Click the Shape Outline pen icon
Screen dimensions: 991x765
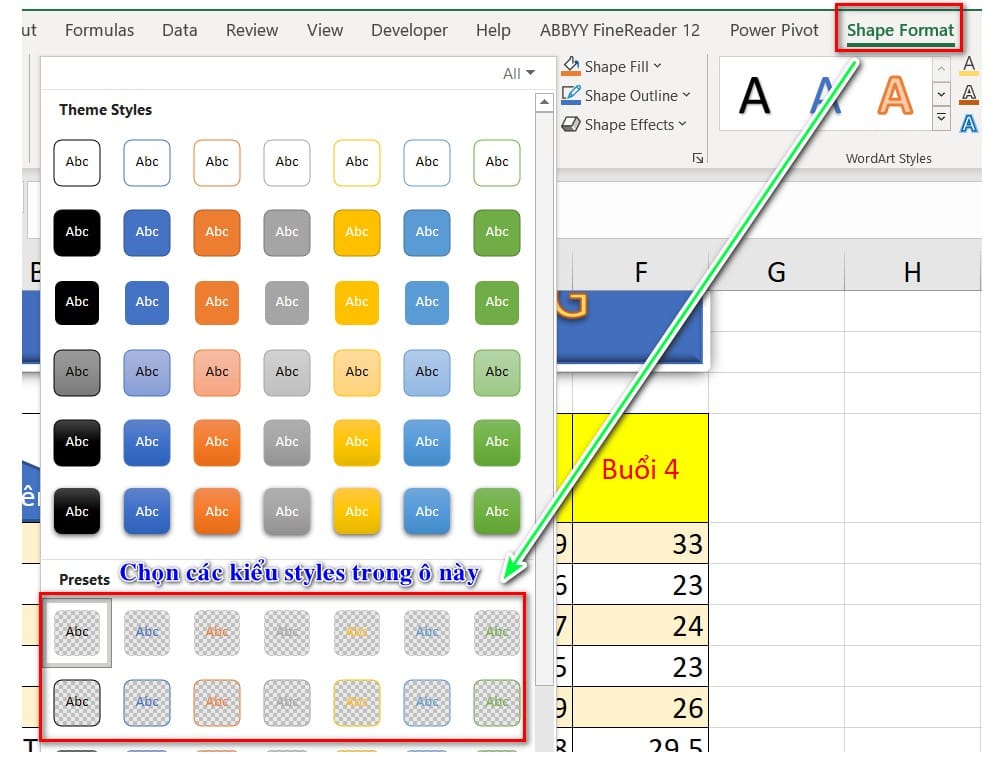(x=571, y=95)
